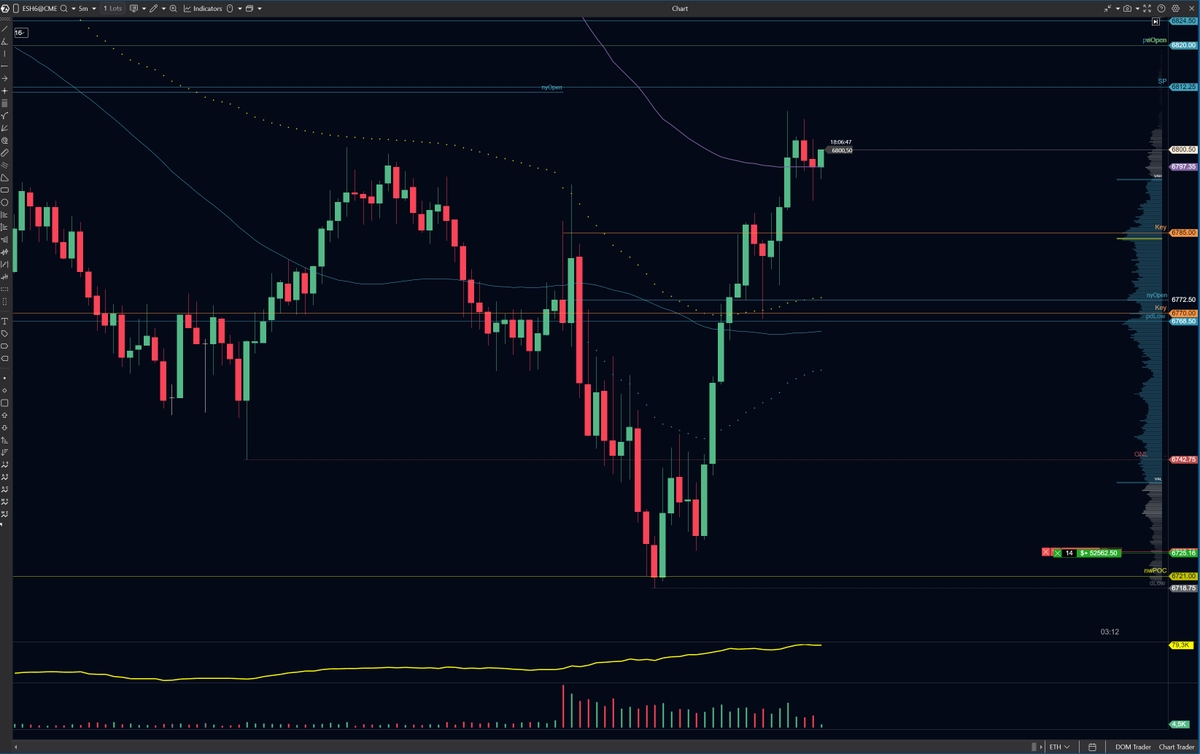1200x754 pixels.
Task: Select the text T annotation tool
Action: coord(5,321)
